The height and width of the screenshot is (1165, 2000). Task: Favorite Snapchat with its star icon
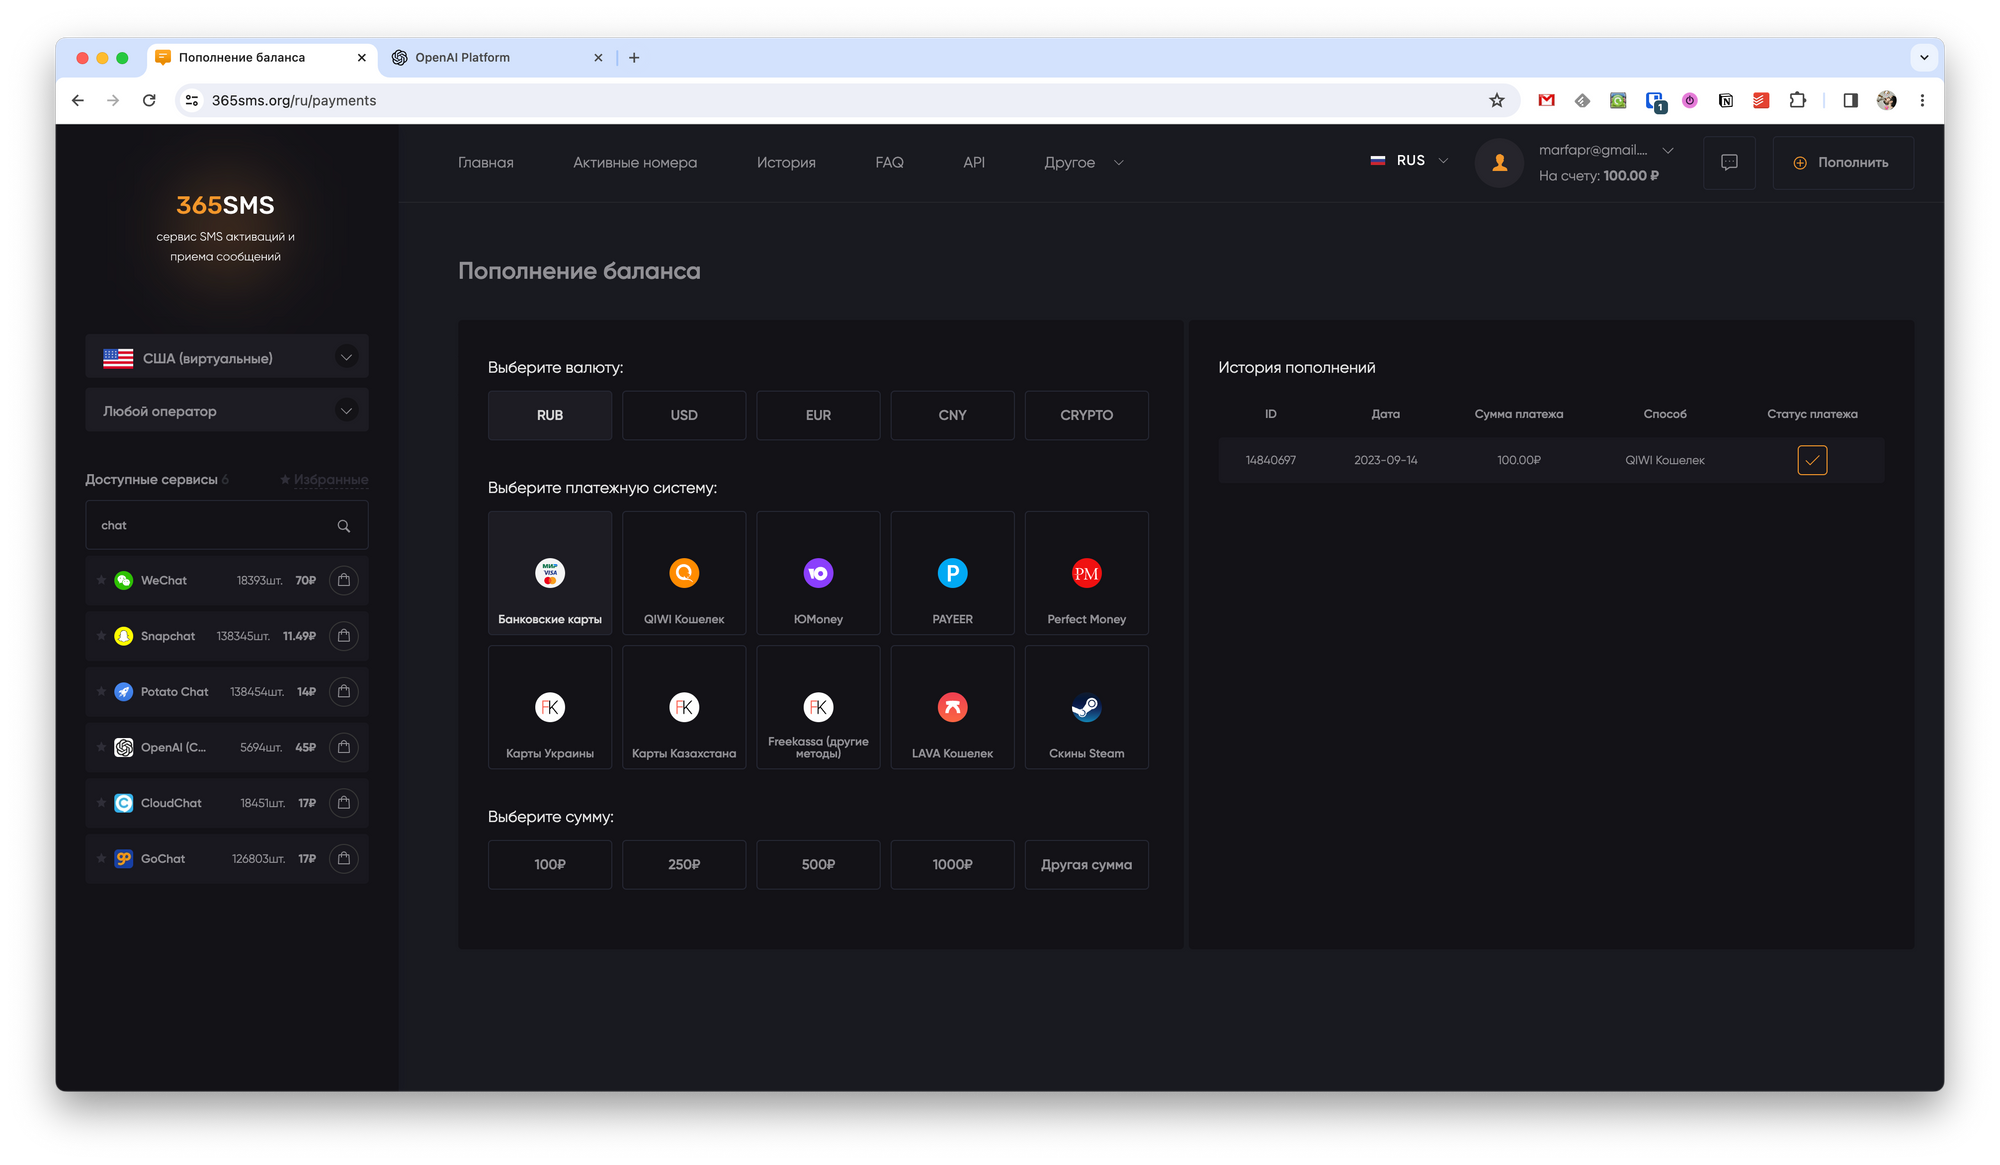coord(101,636)
